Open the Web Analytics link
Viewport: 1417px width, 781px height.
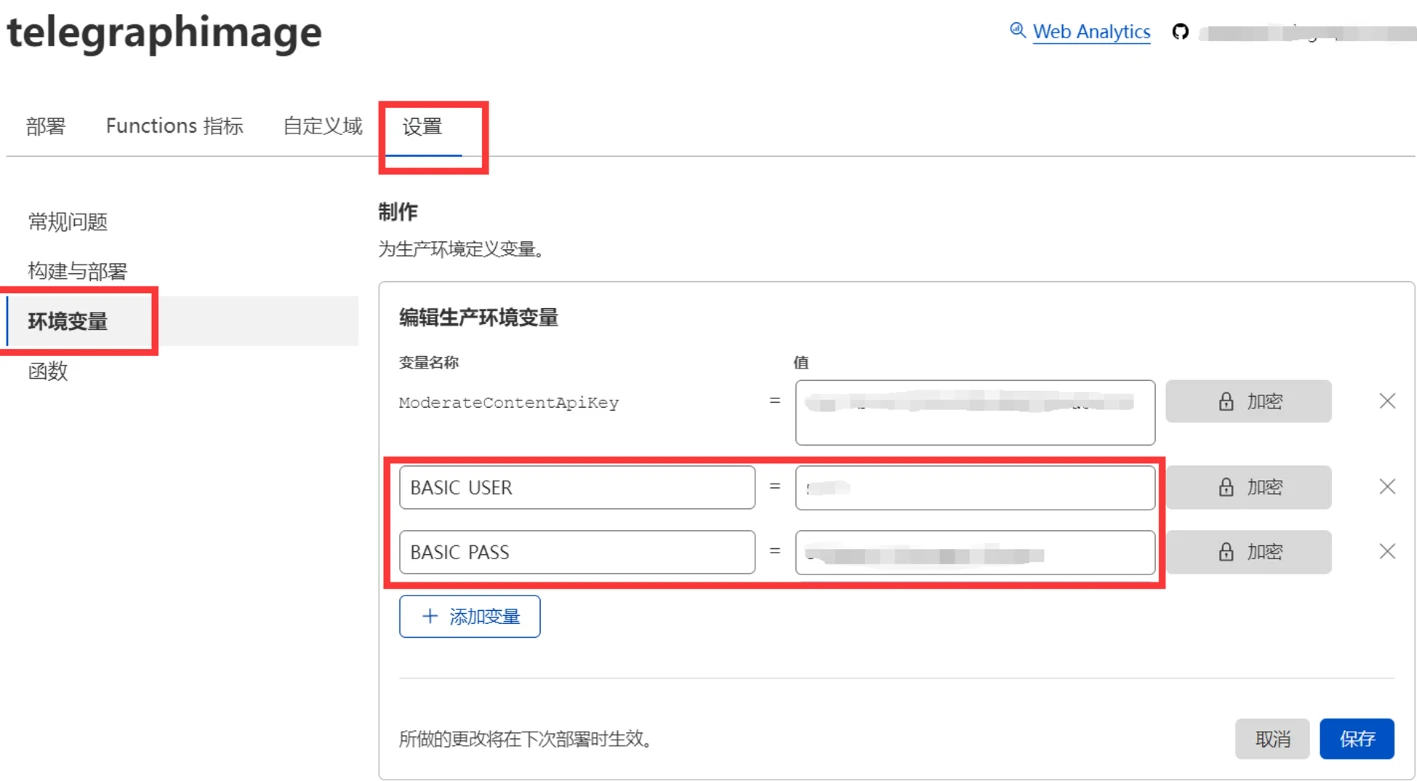1090,32
